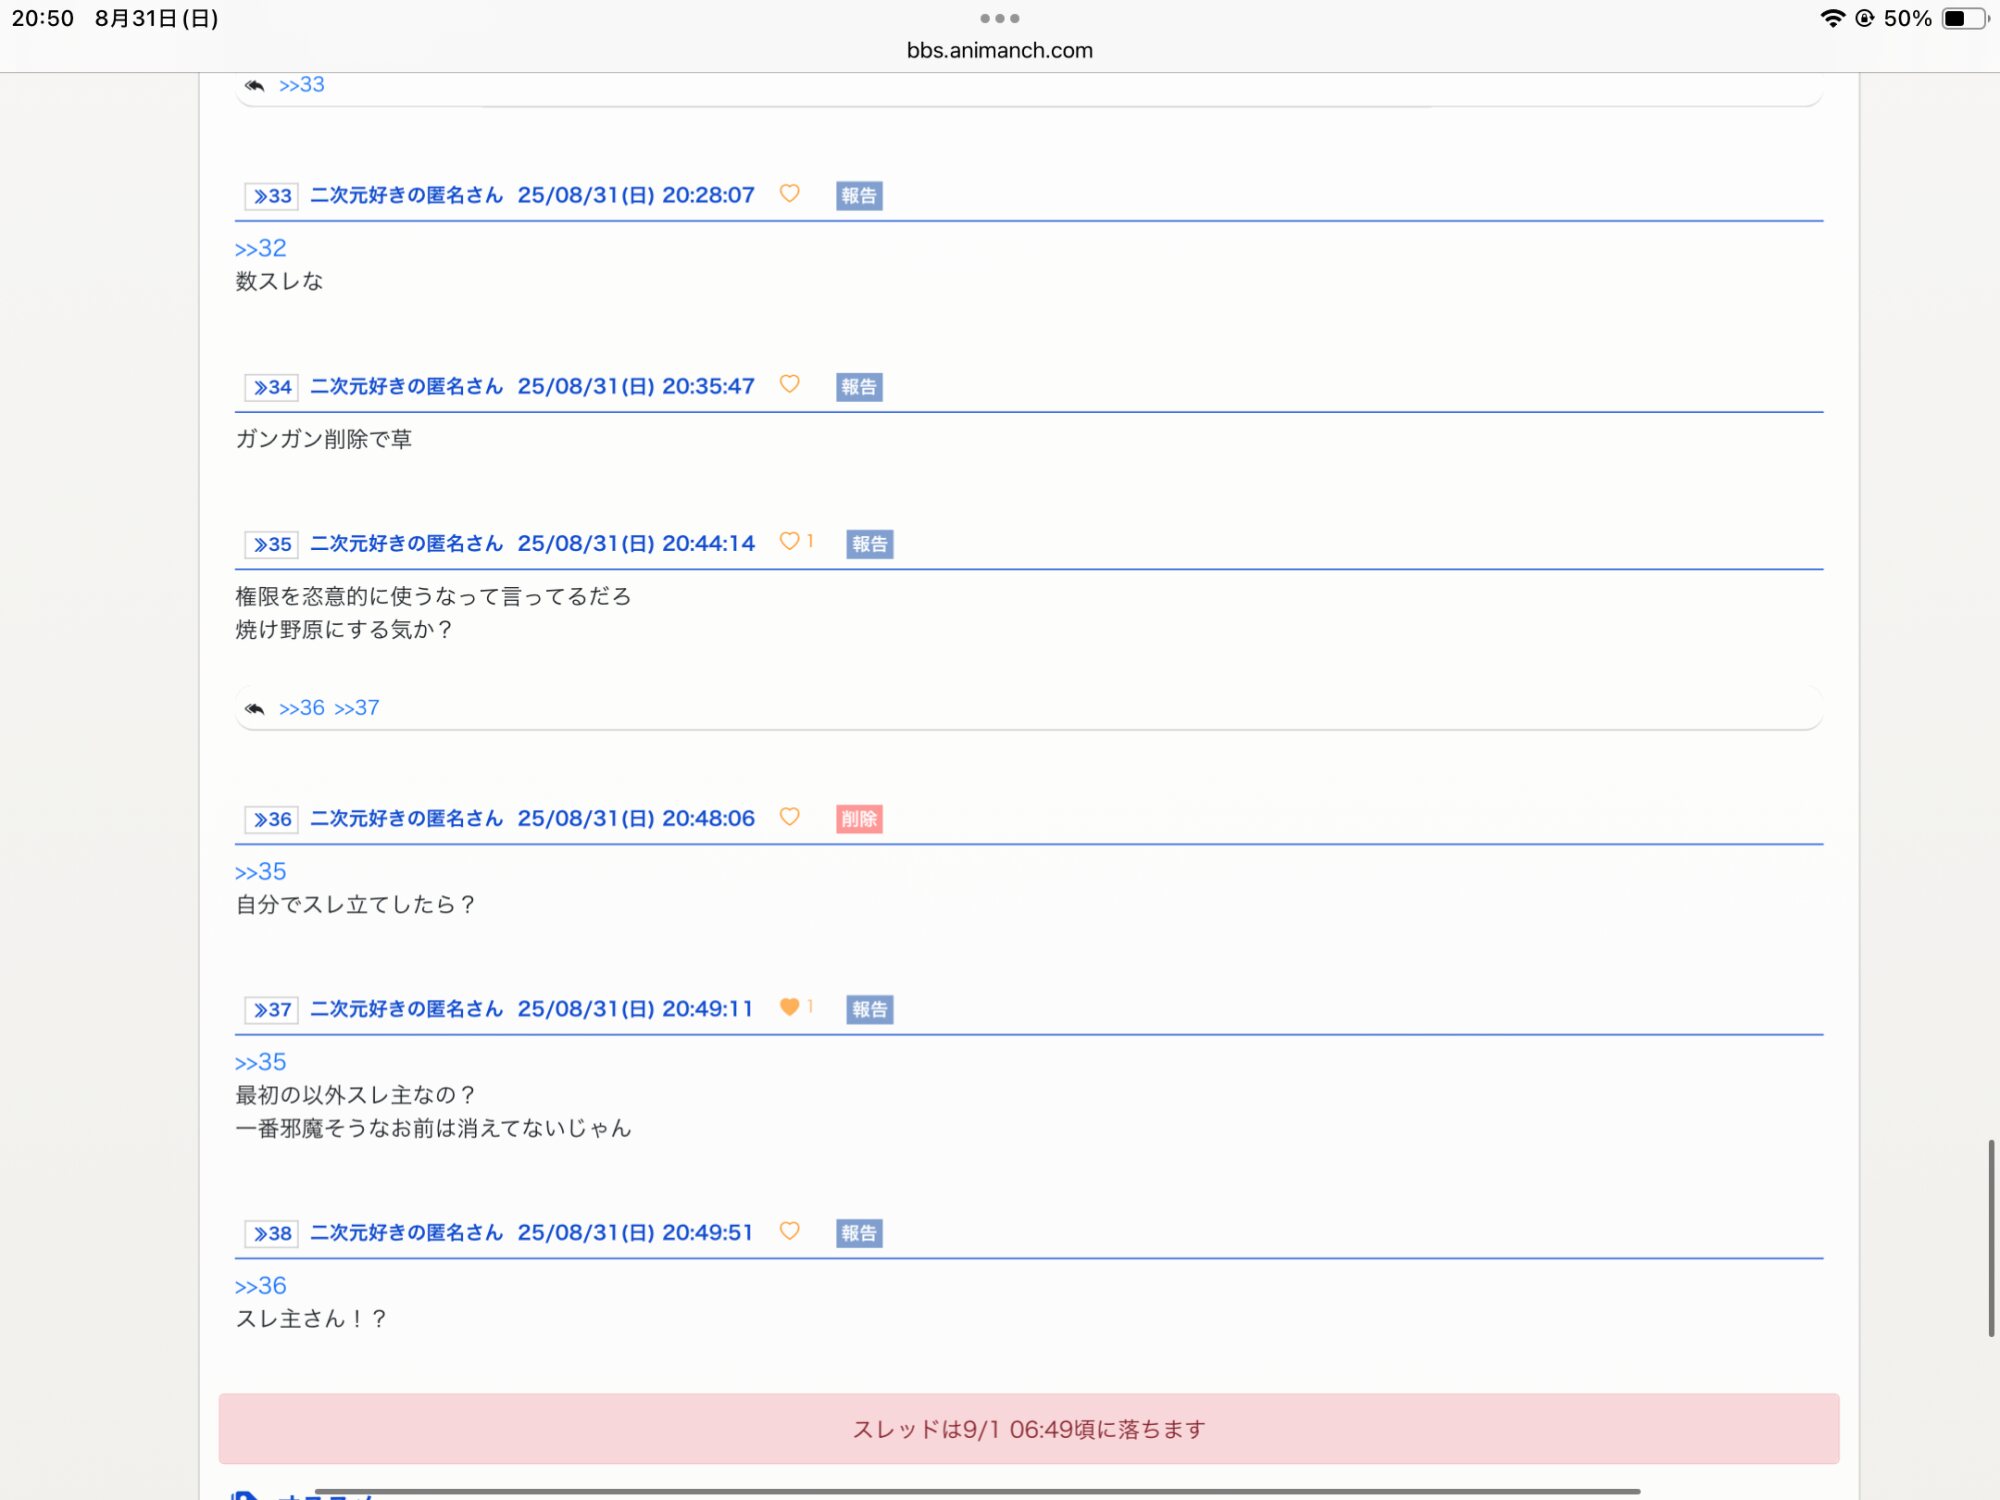Open post number »37 badge
2000x1500 pixels.
(x=272, y=1010)
